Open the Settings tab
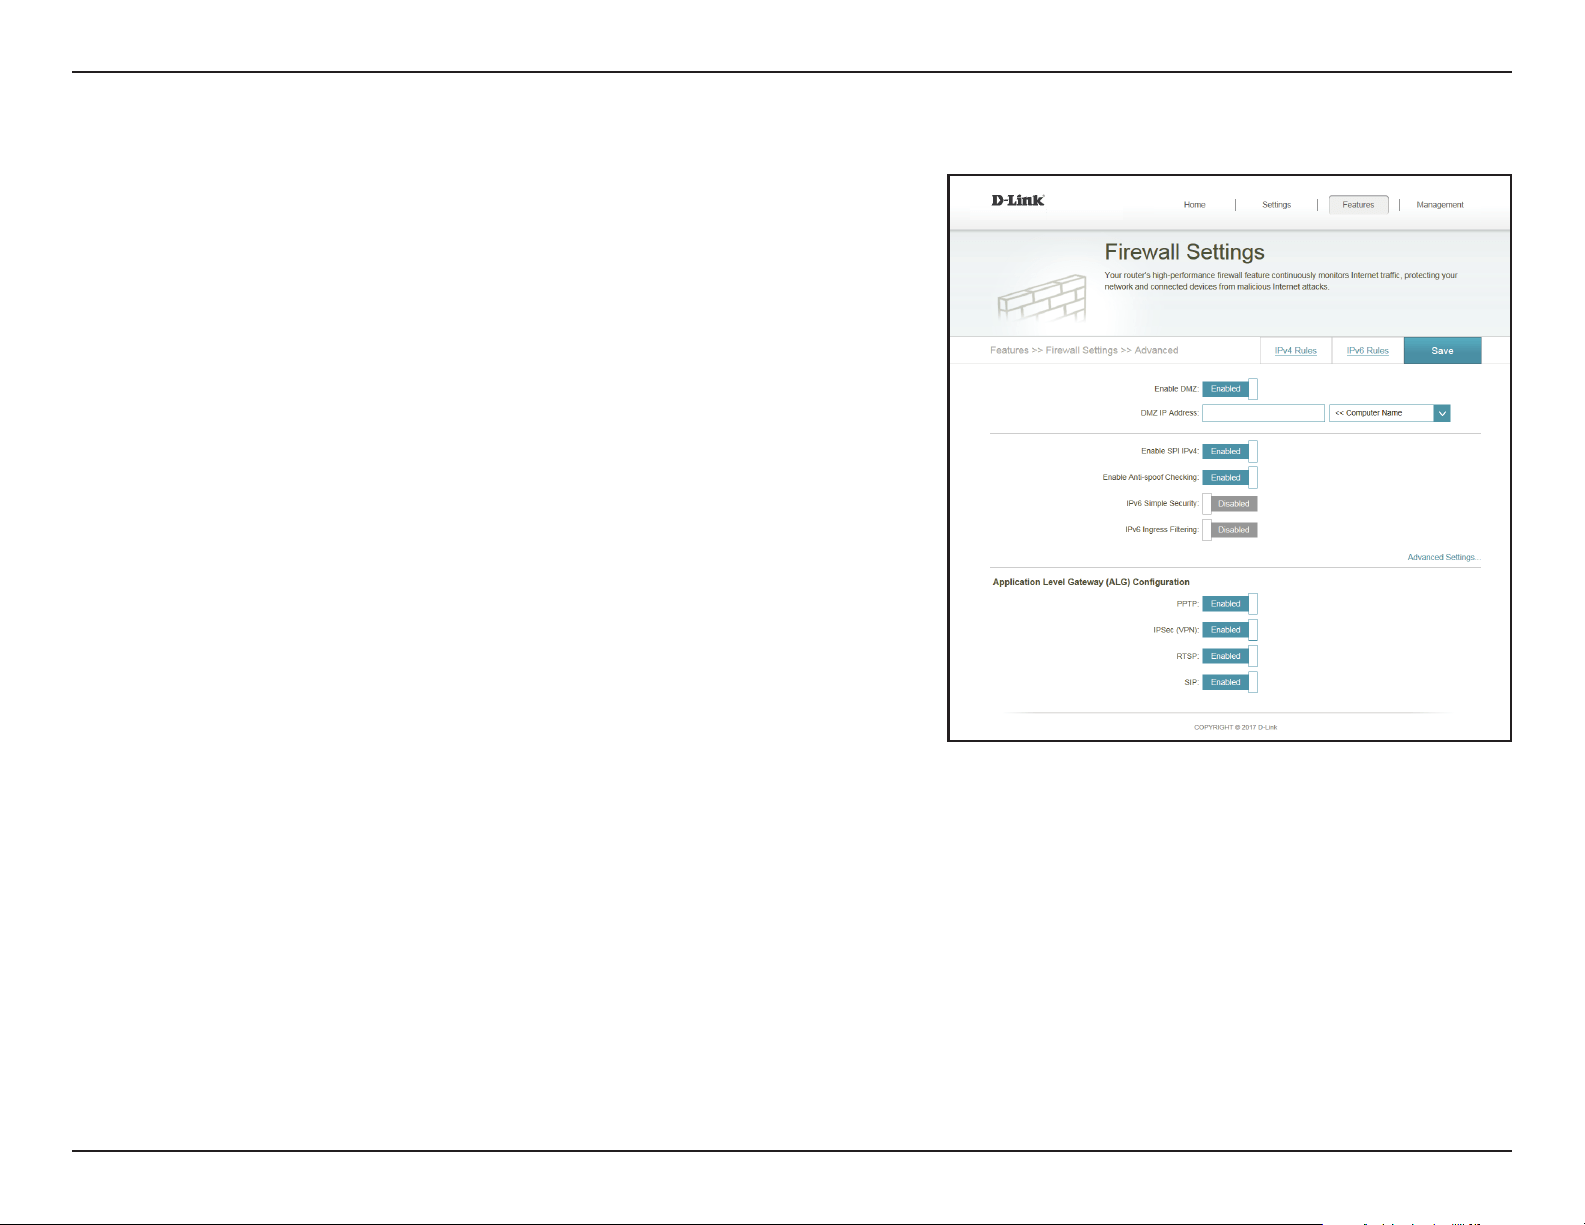Image resolution: width=1585 pixels, height=1225 pixels. coord(1276,205)
